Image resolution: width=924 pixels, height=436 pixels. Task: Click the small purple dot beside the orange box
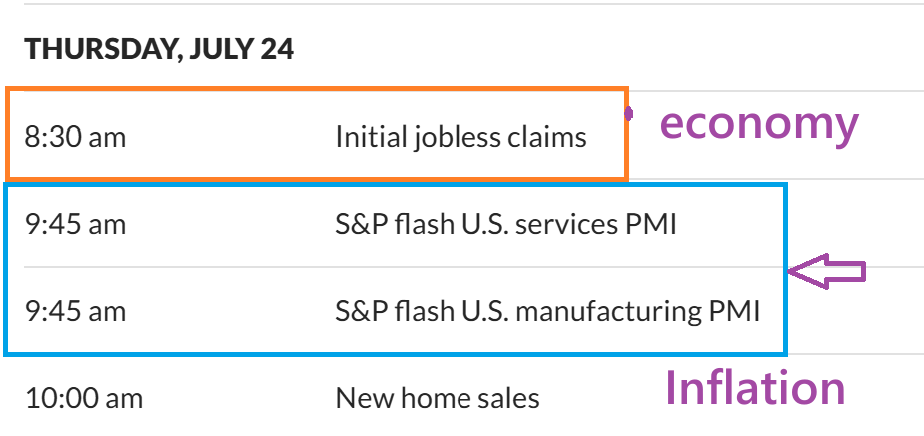click(628, 114)
